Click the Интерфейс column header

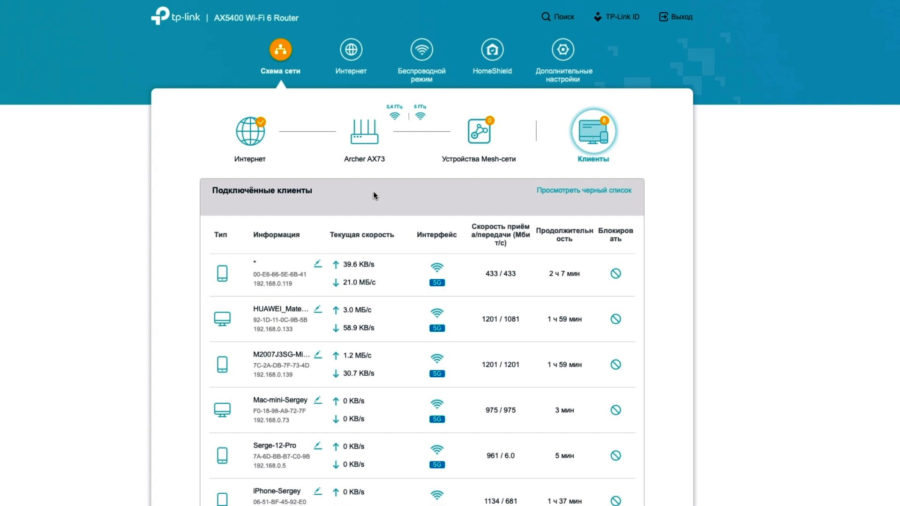point(437,235)
